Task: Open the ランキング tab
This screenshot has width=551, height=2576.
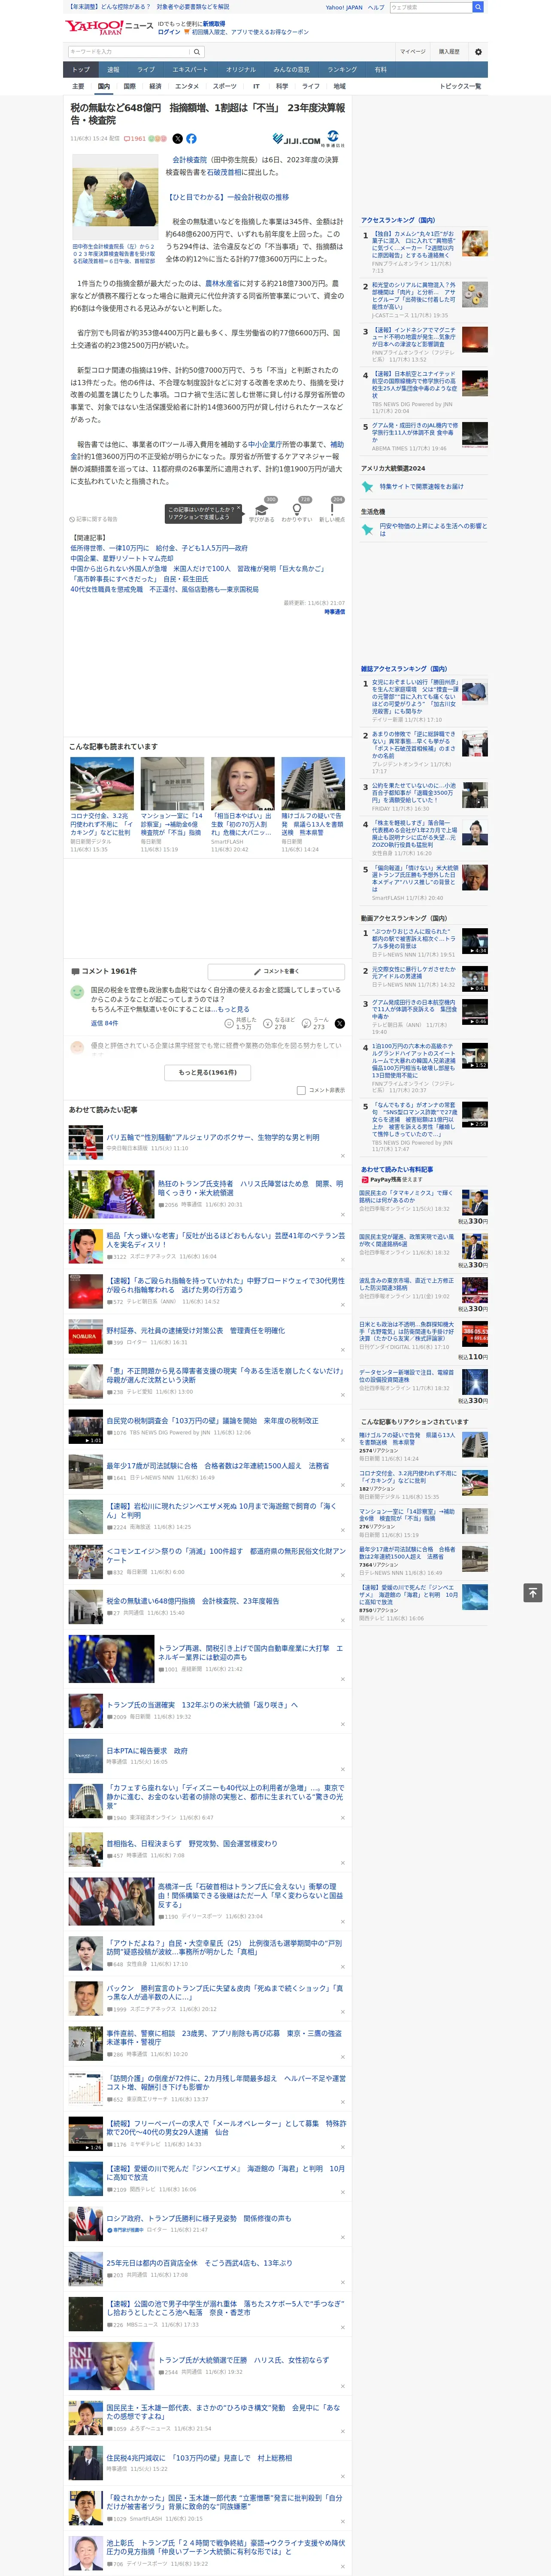Action: (x=342, y=70)
